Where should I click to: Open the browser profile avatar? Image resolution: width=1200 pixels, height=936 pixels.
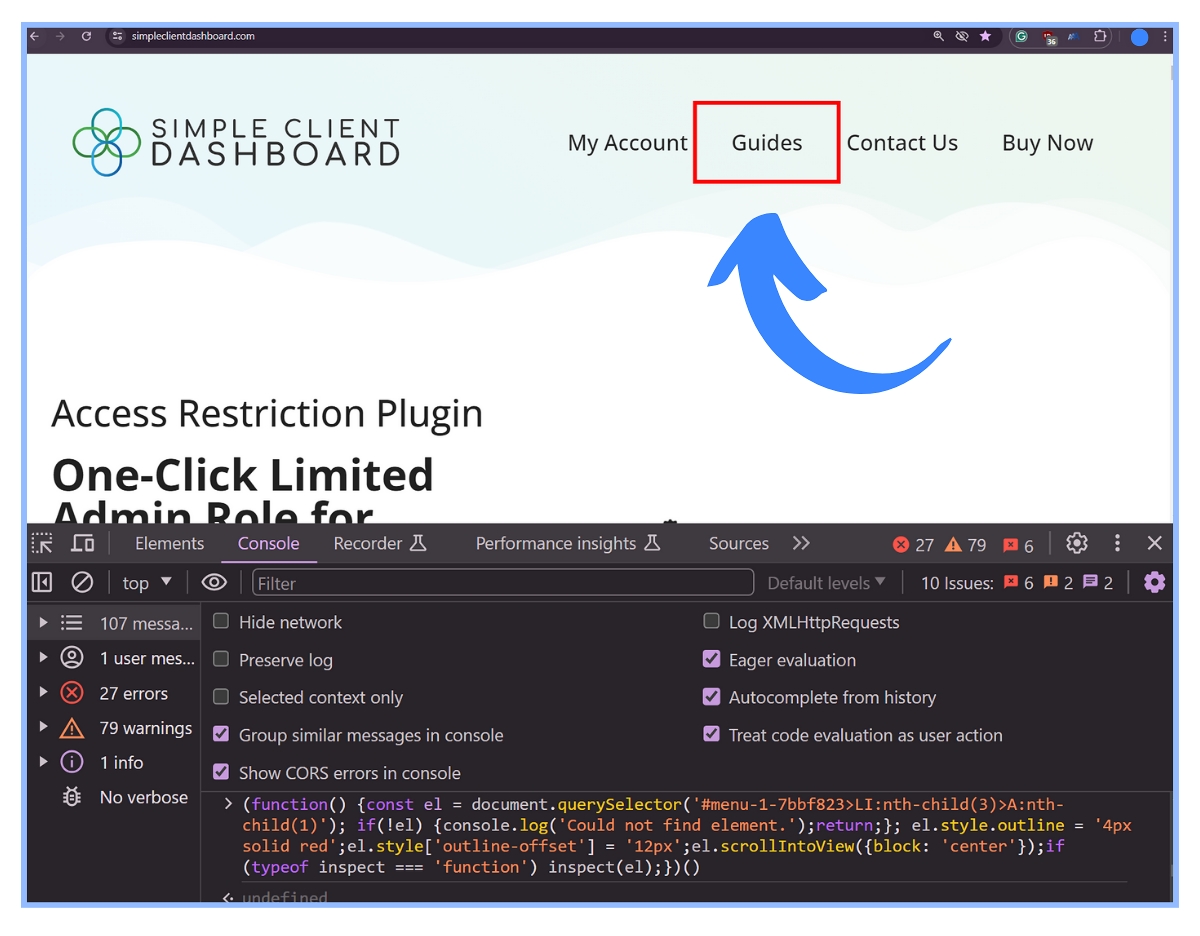[1139, 37]
